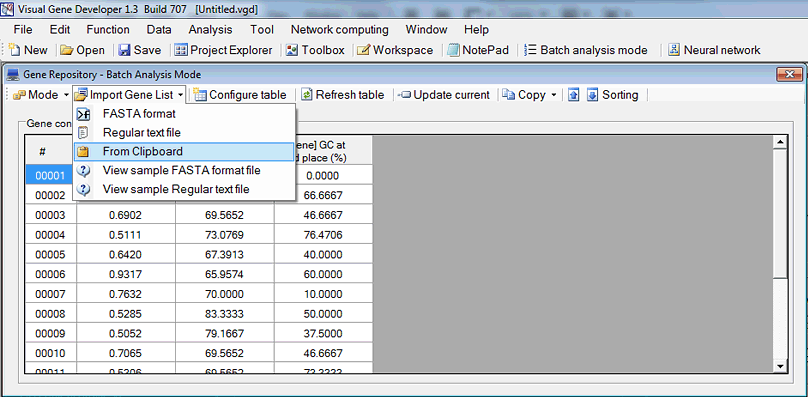808x397 pixels.
Task: Refresh table in Gene Repository
Action: coord(343,95)
